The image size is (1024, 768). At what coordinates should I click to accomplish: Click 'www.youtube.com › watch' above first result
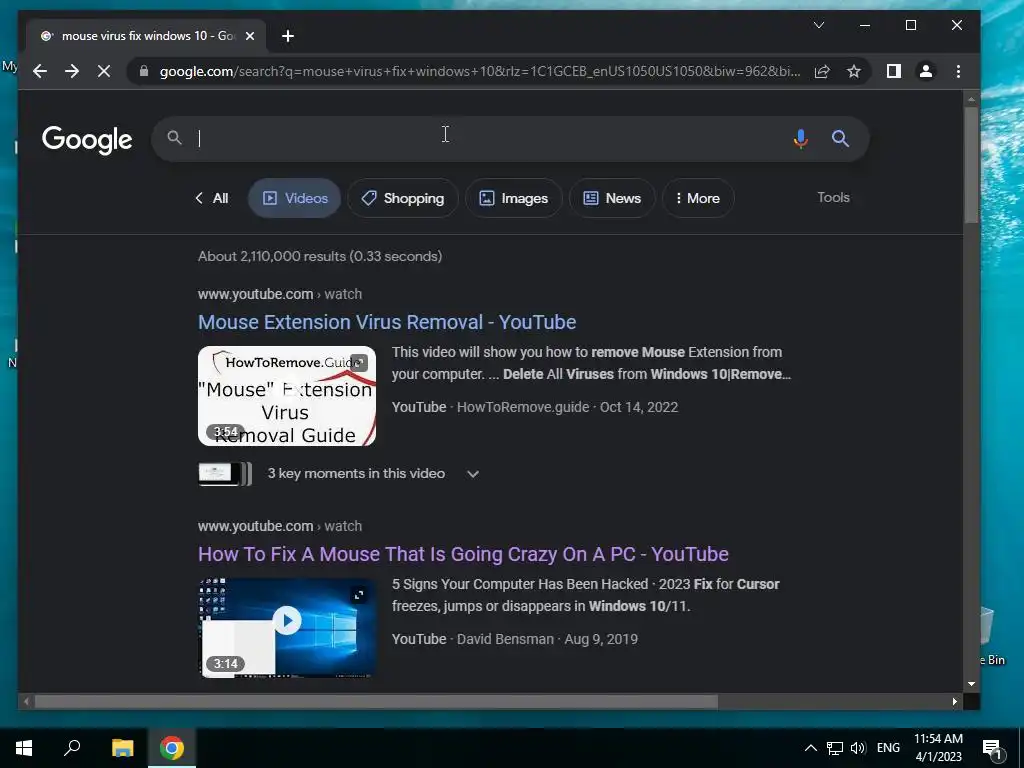click(x=280, y=294)
